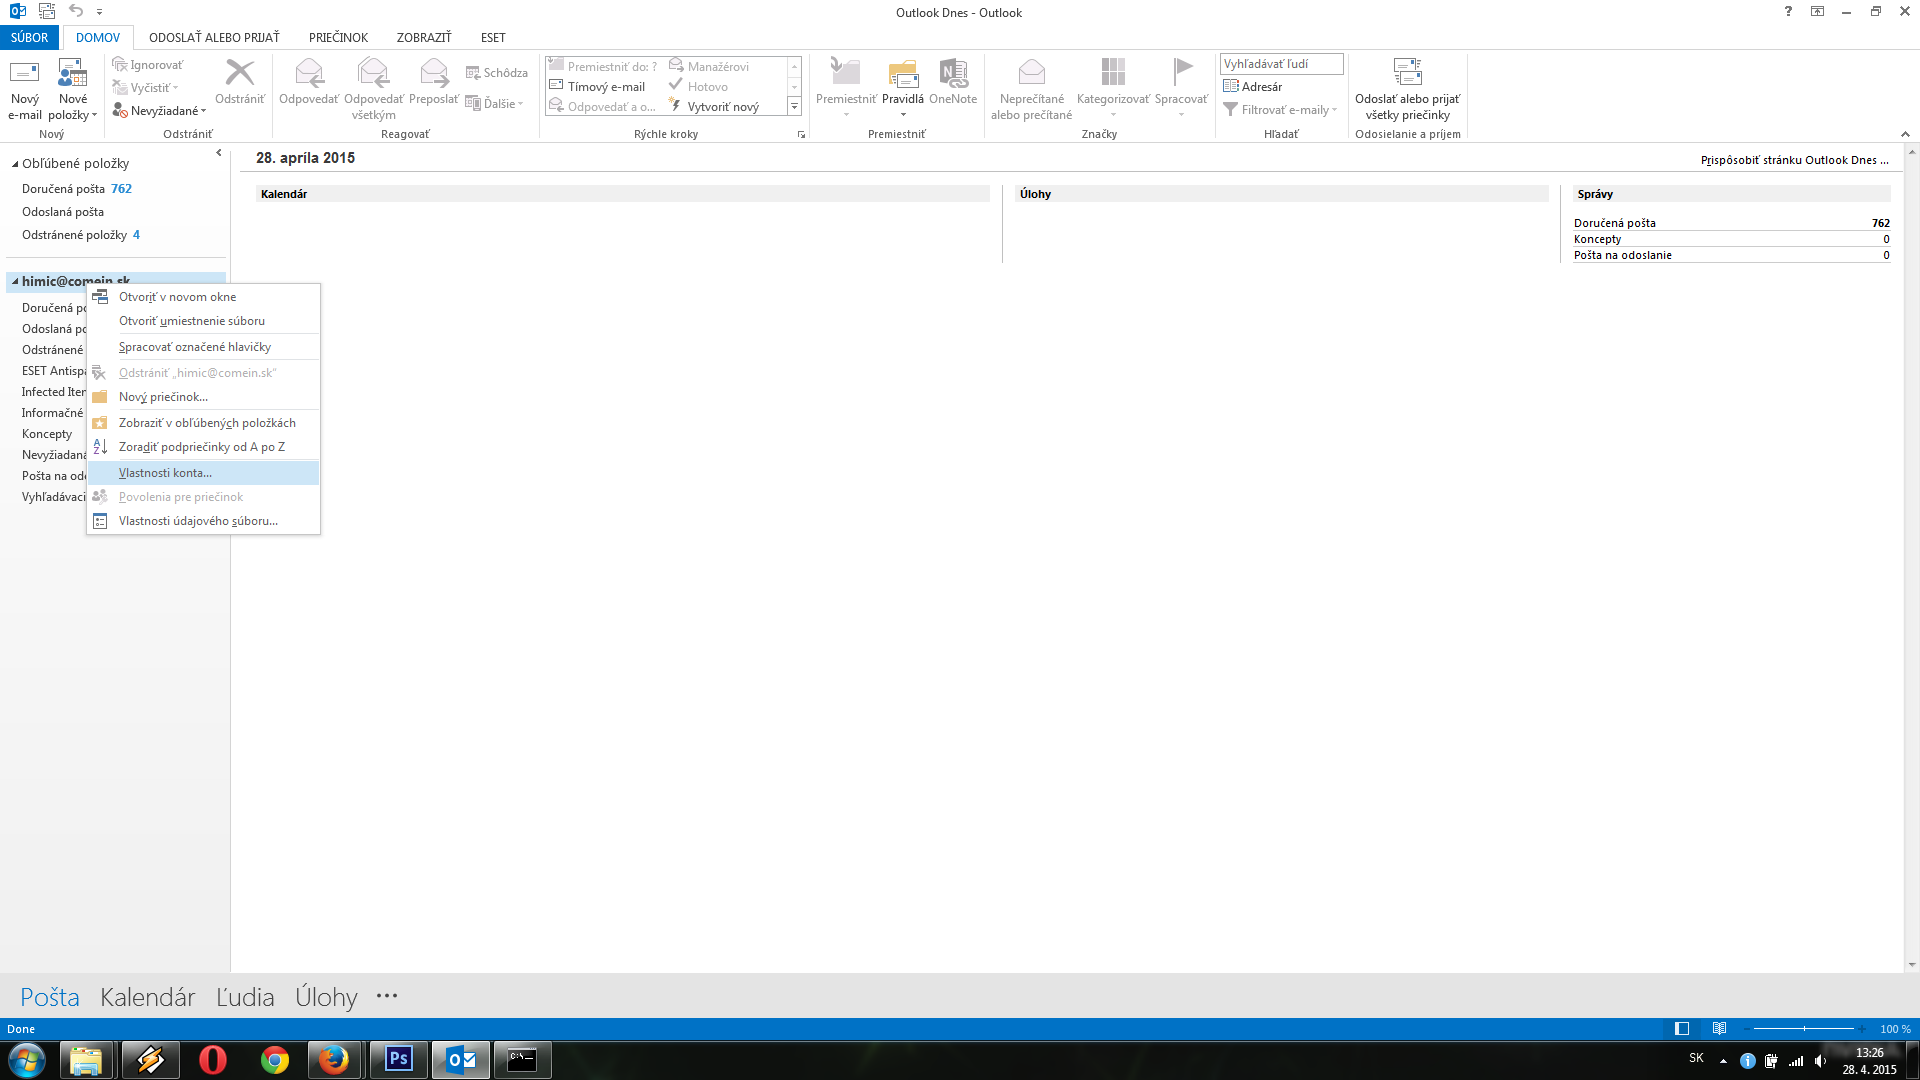Viewport: 1920px width, 1080px height.
Task: Click Odoslať alebo prijať všetky priečinky
Action: pyautogui.click(x=1407, y=89)
